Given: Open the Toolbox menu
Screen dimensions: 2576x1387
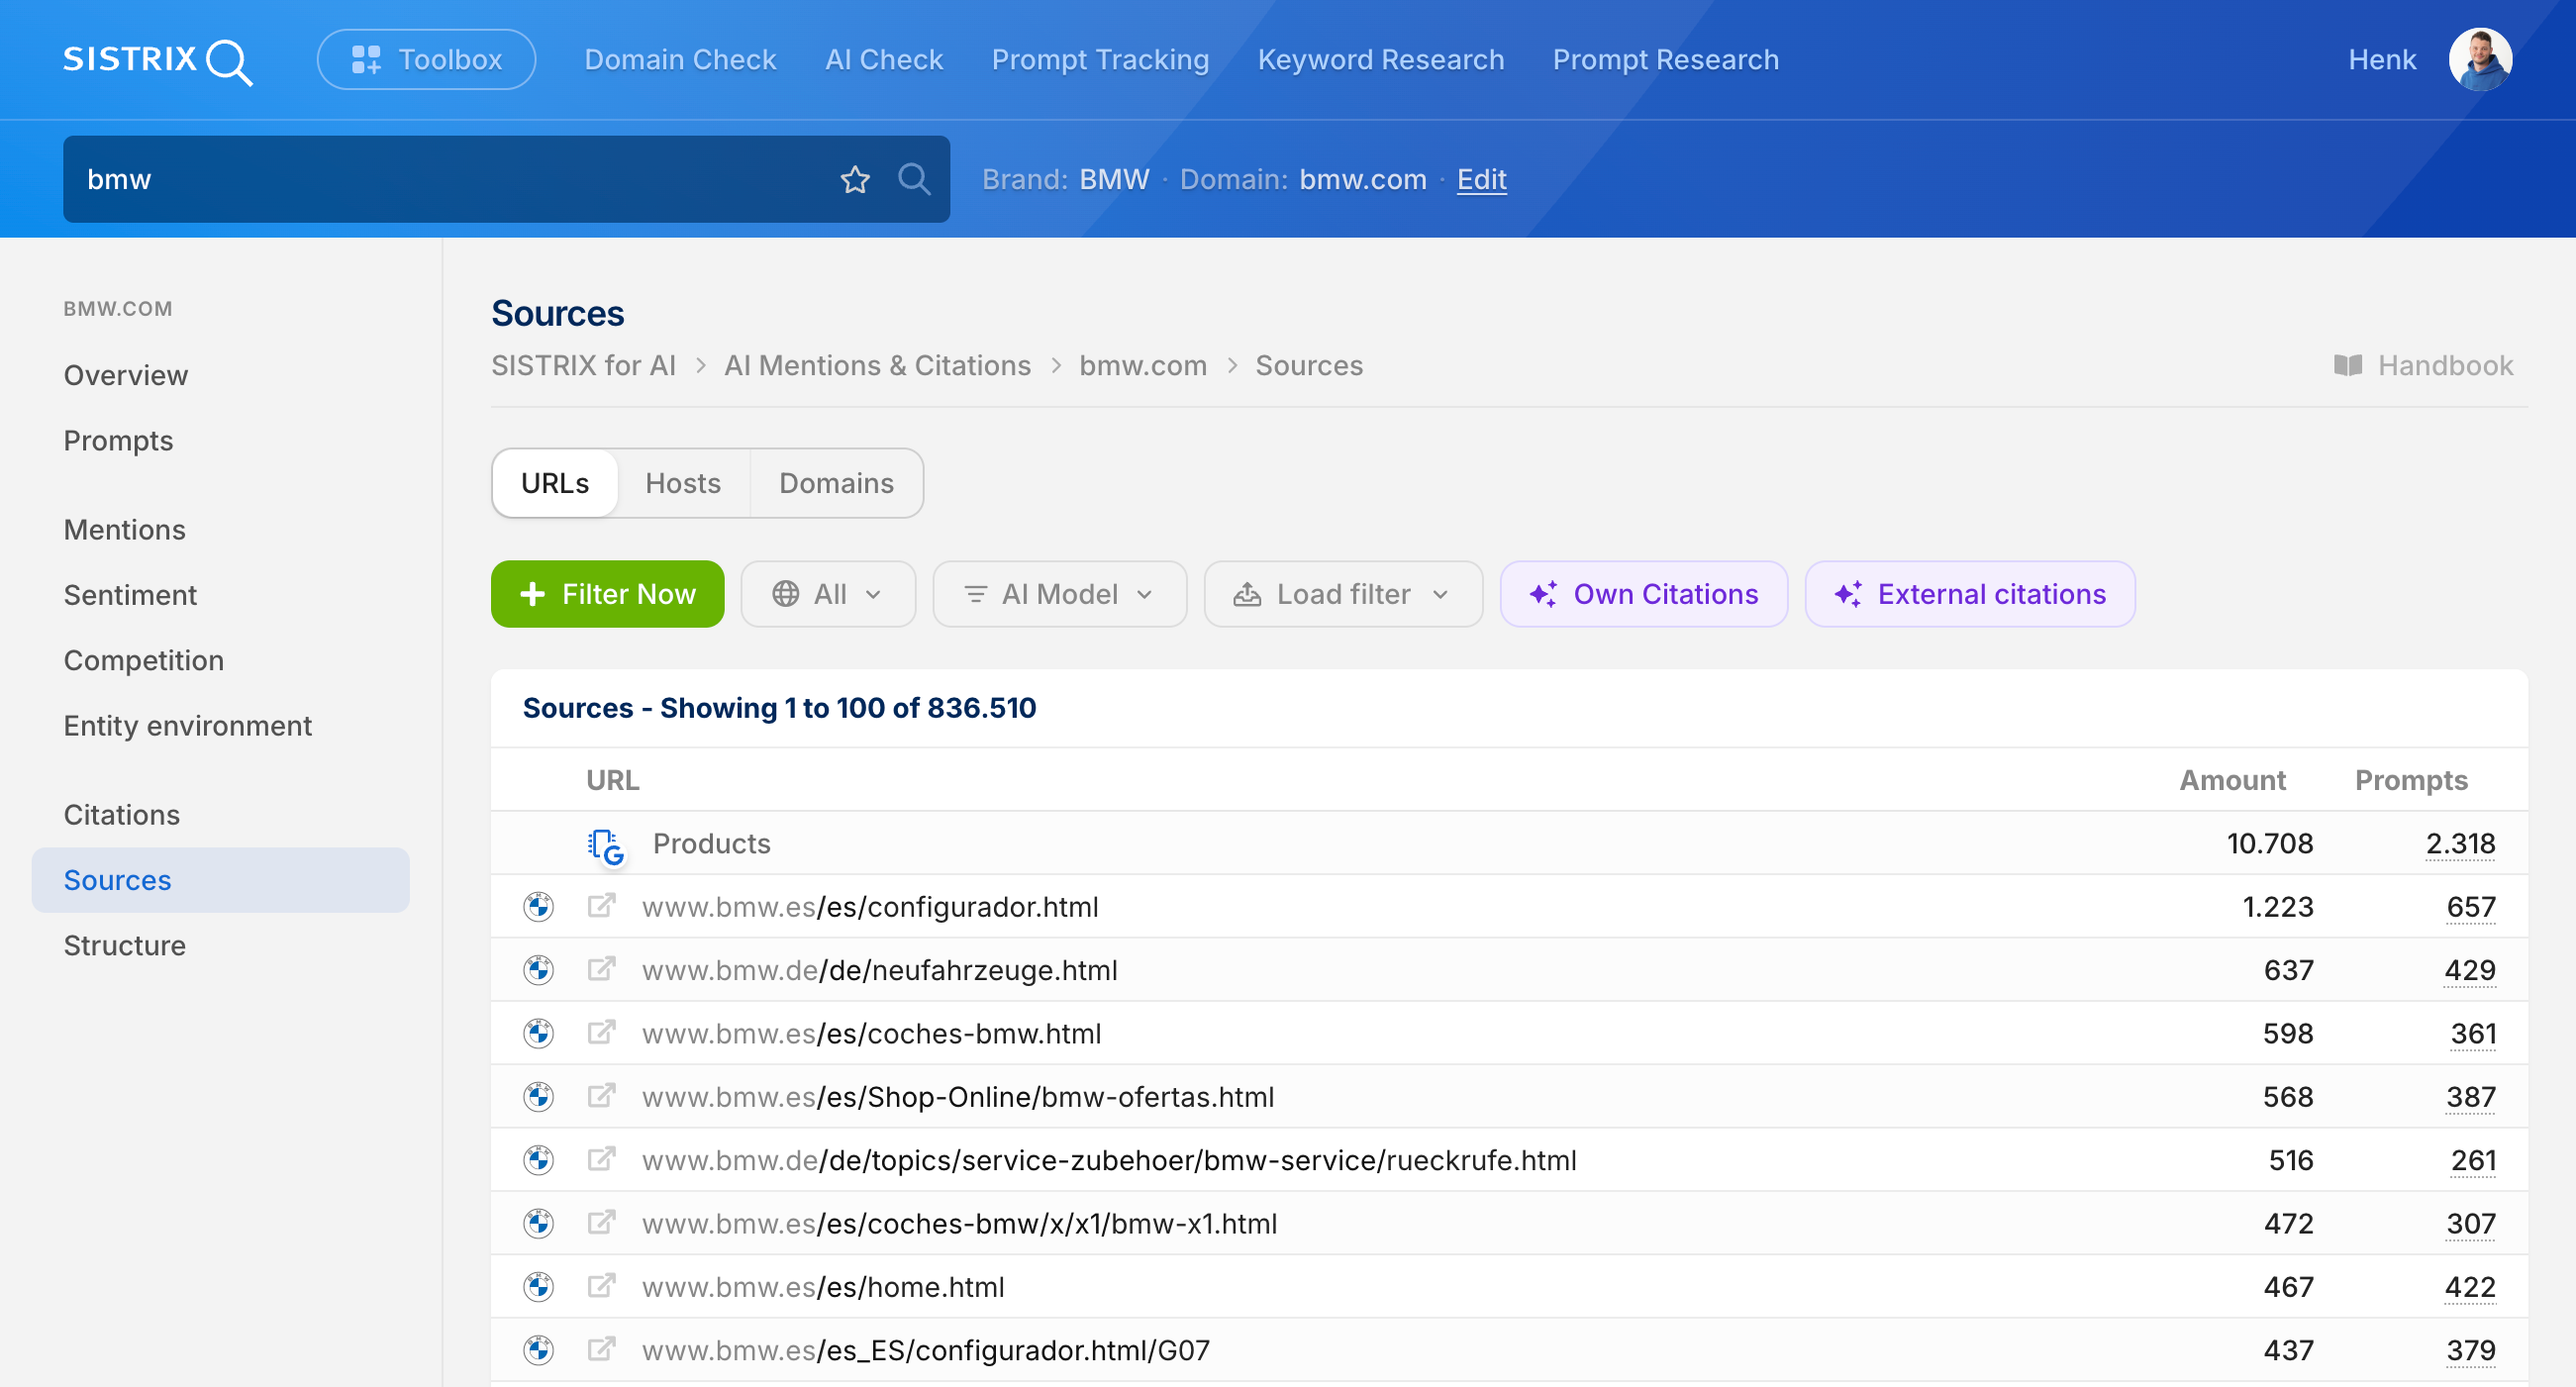Looking at the screenshot, I should pyautogui.click(x=426, y=60).
